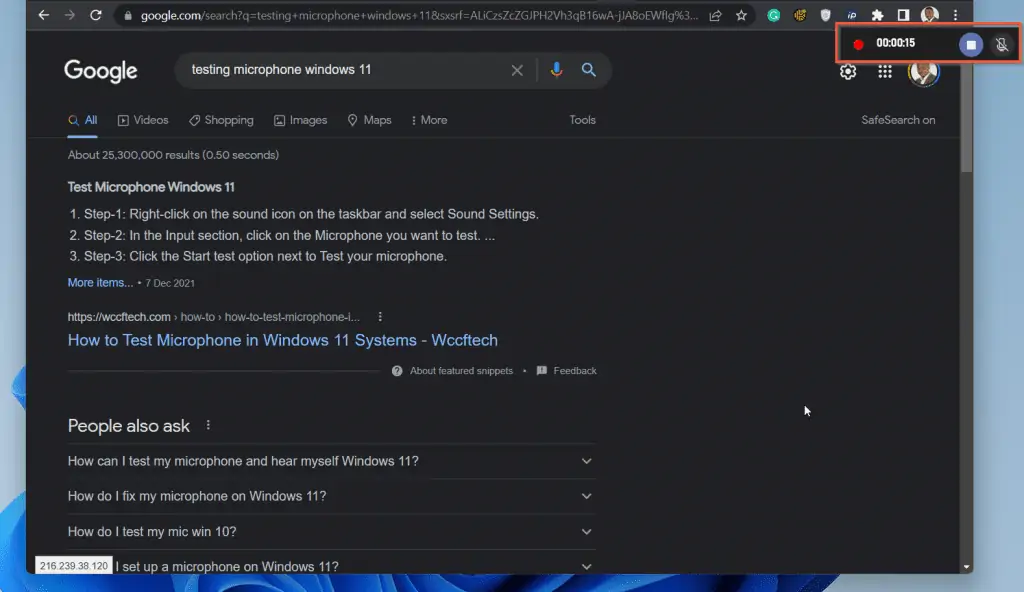Image resolution: width=1024 pixels, height=592 pixels.
Task: Open the People also ask options menu
Action: tap(207, 424)
